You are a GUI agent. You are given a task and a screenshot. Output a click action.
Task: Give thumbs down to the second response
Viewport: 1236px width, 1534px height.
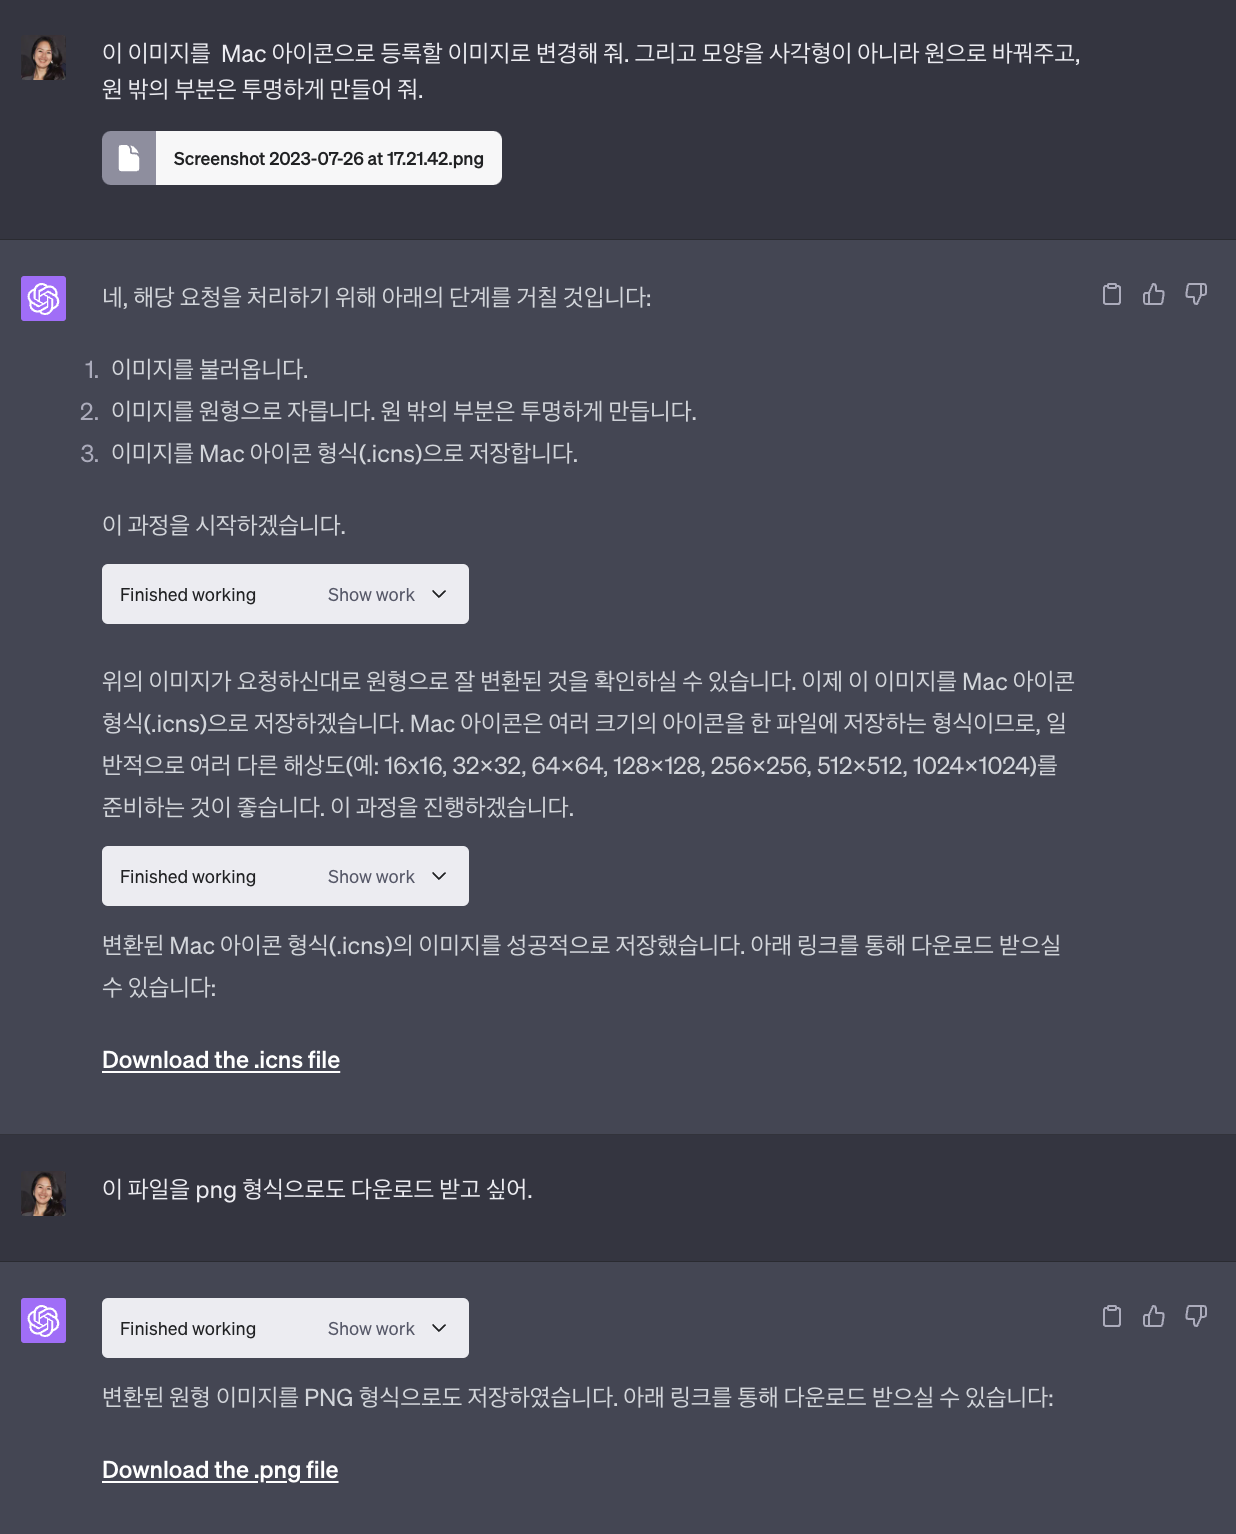click(1196, 1318)
